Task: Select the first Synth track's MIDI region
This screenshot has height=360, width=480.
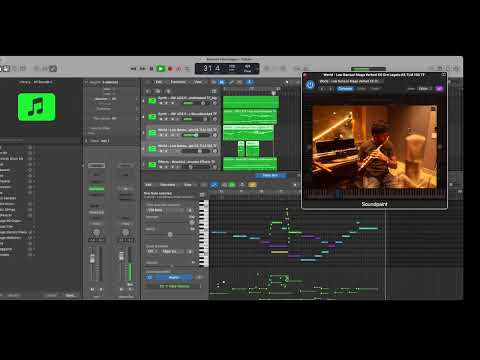Action: point(251,102)
